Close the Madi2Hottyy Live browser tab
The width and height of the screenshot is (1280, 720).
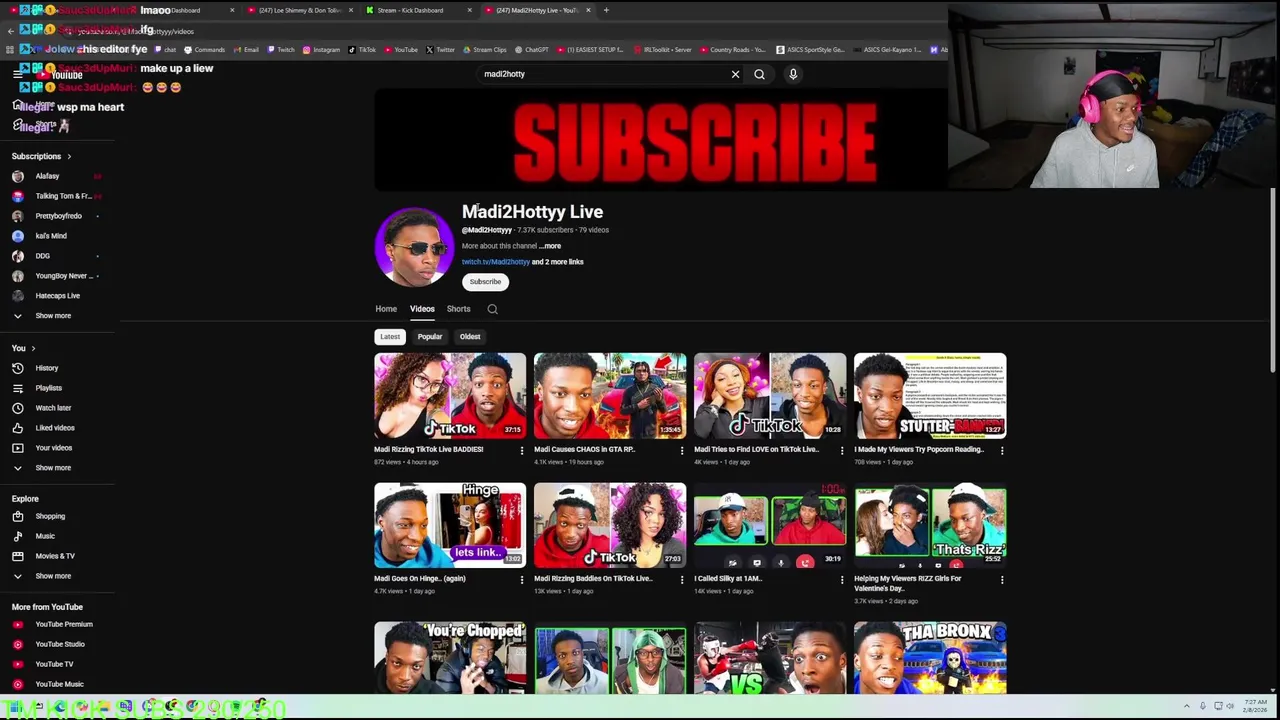(x=588, y=10)
